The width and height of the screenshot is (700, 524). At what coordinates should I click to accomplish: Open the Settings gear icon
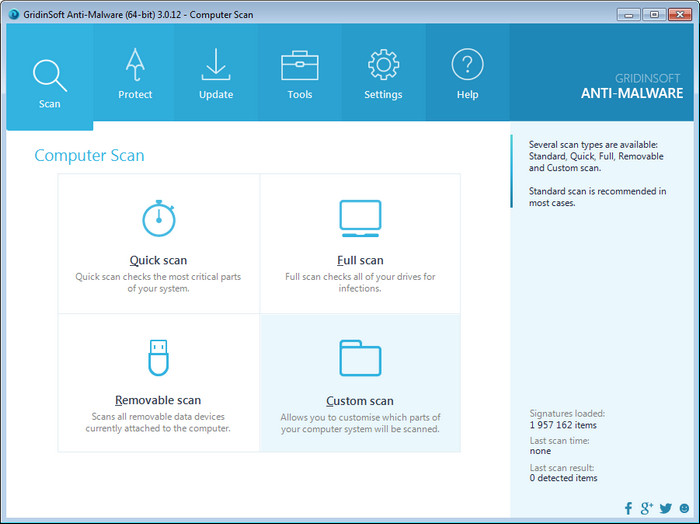[x=383, y=65]
